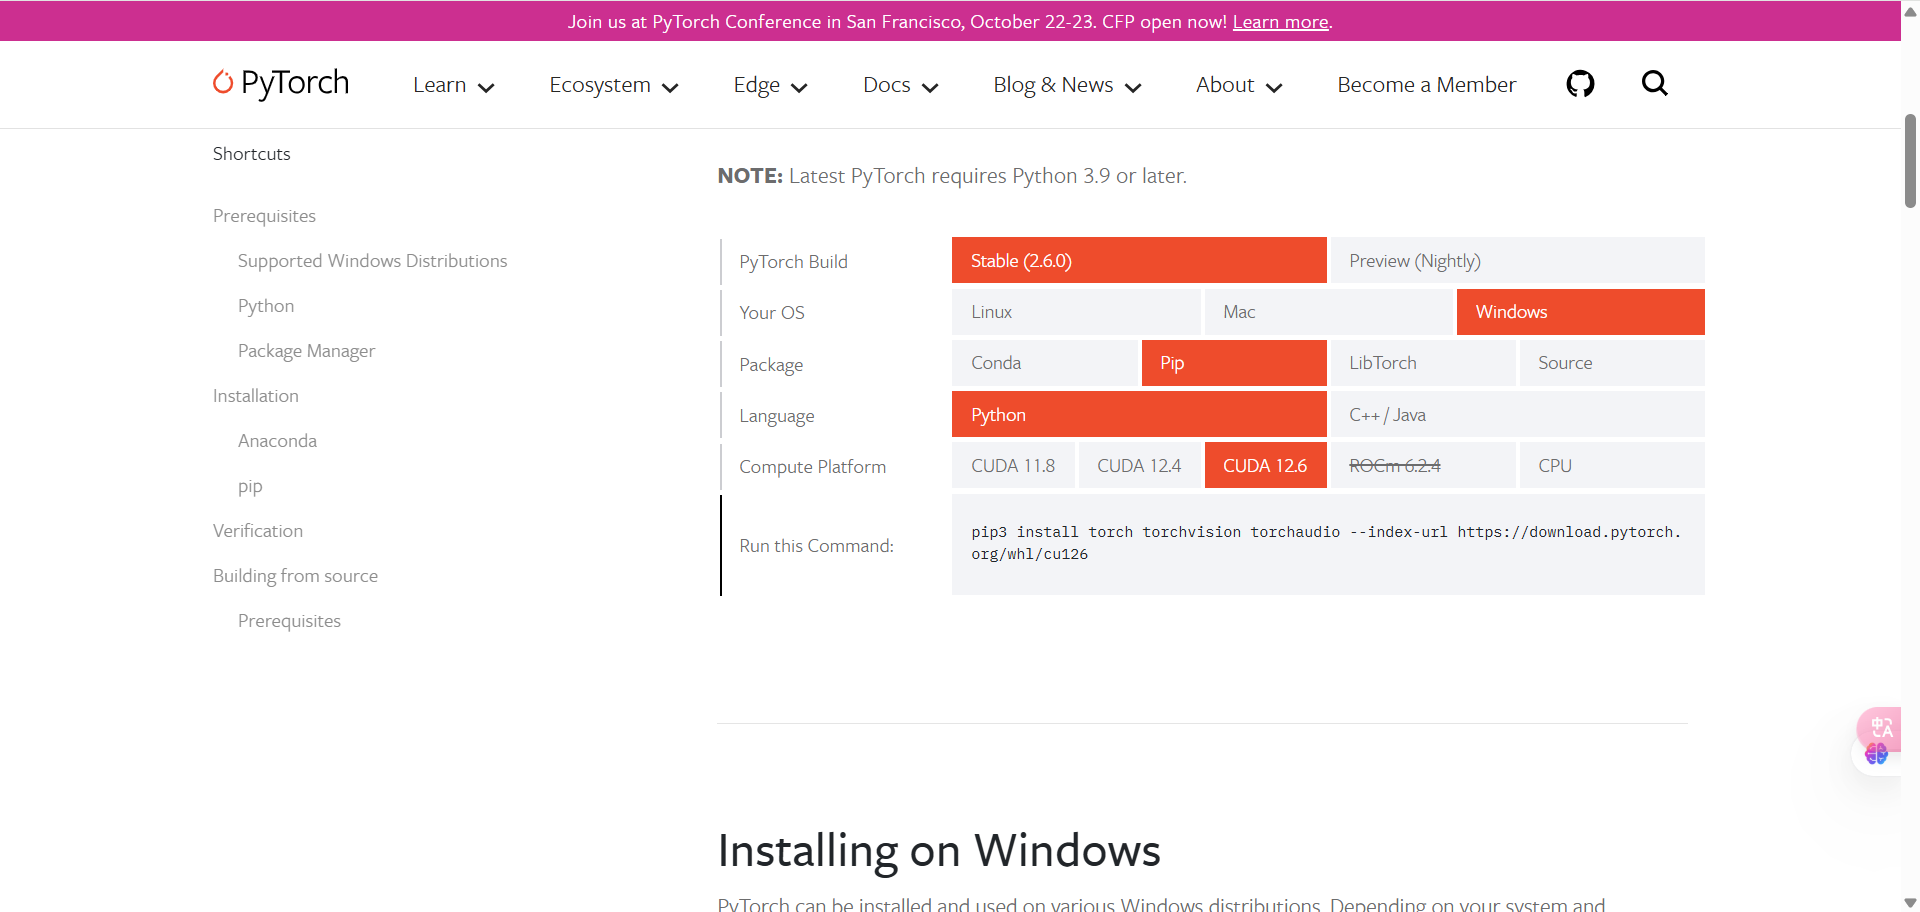Expand the Ecosystem dropdown menu
The height and width of the screenshot is (912, 1920).
(614, 85)
